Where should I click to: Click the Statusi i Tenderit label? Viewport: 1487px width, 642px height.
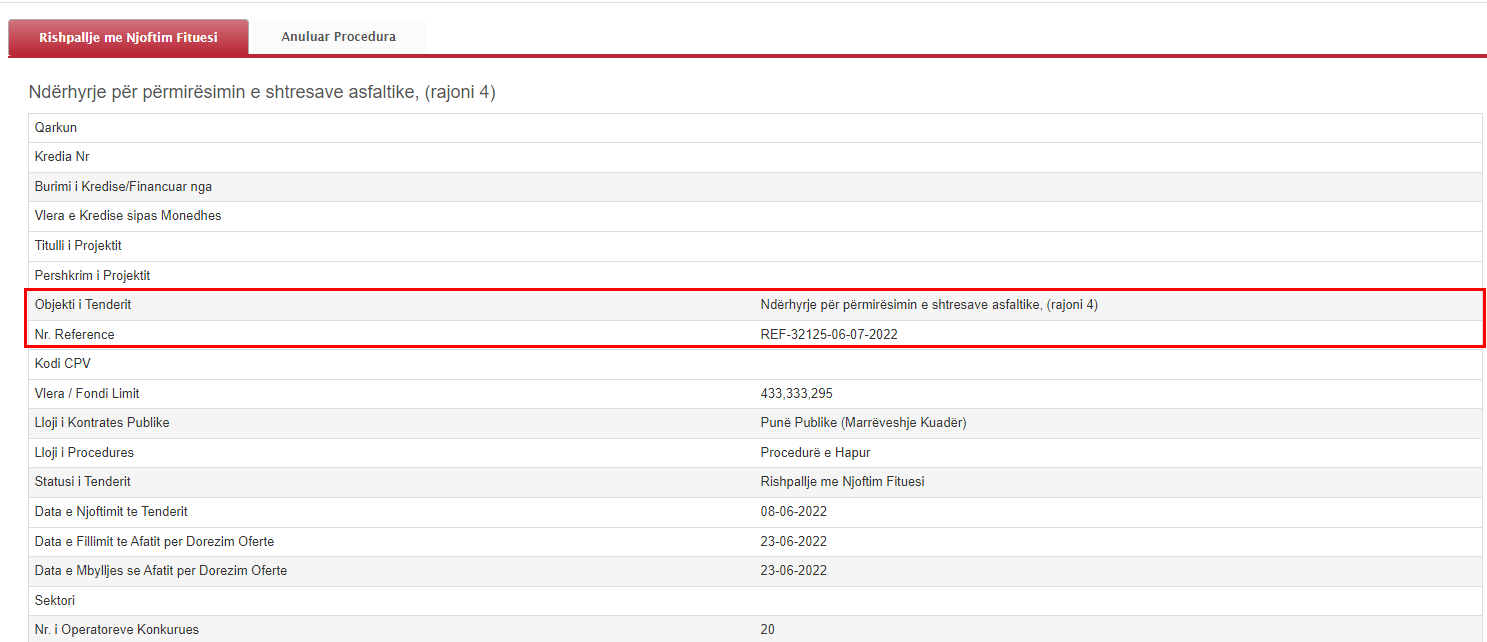(83, 482)
